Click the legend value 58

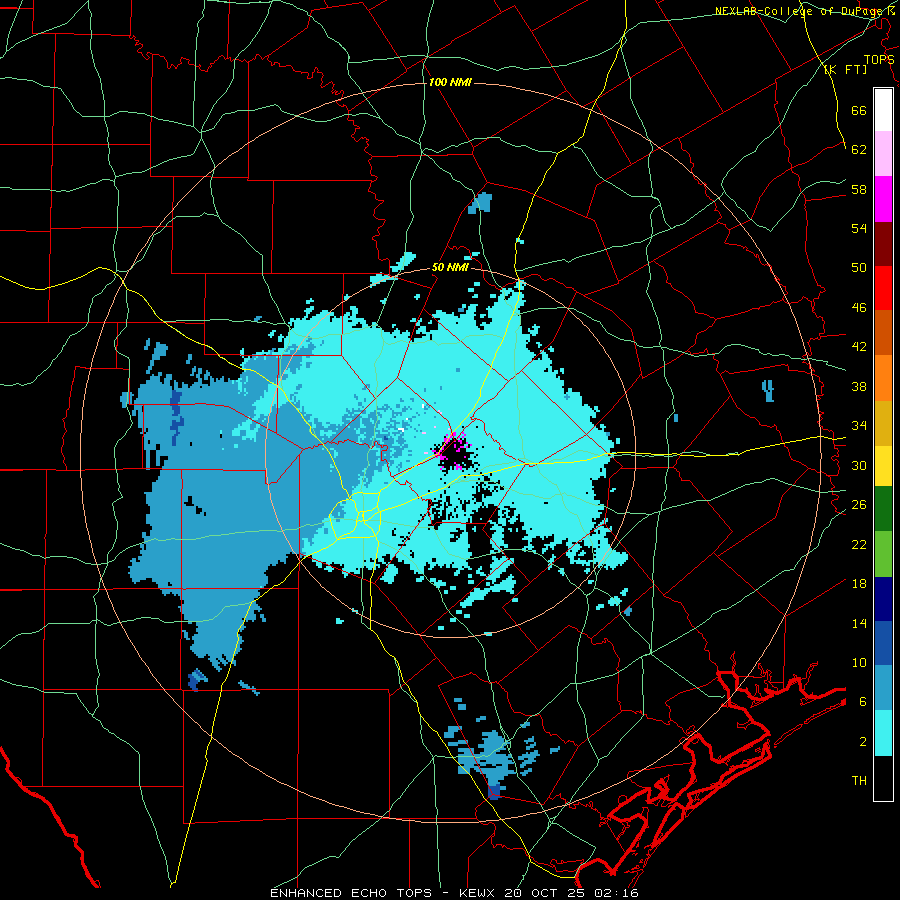coord(859,189)
